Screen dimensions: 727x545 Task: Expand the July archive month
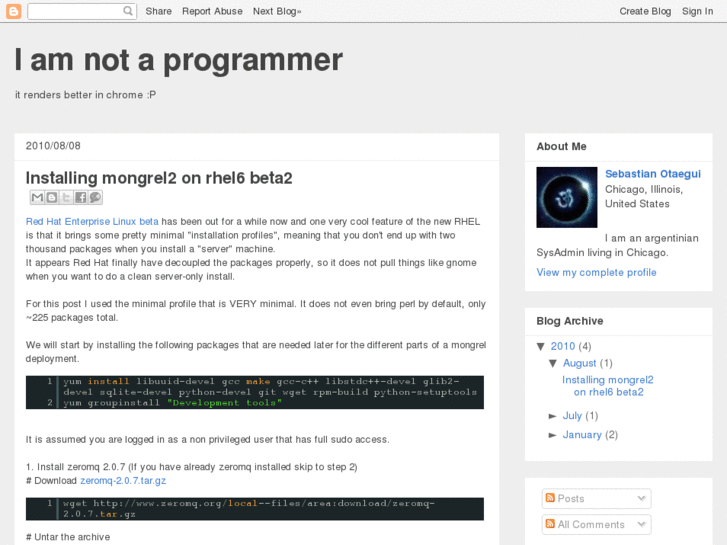pyautogui.click(x=553, y=416)
